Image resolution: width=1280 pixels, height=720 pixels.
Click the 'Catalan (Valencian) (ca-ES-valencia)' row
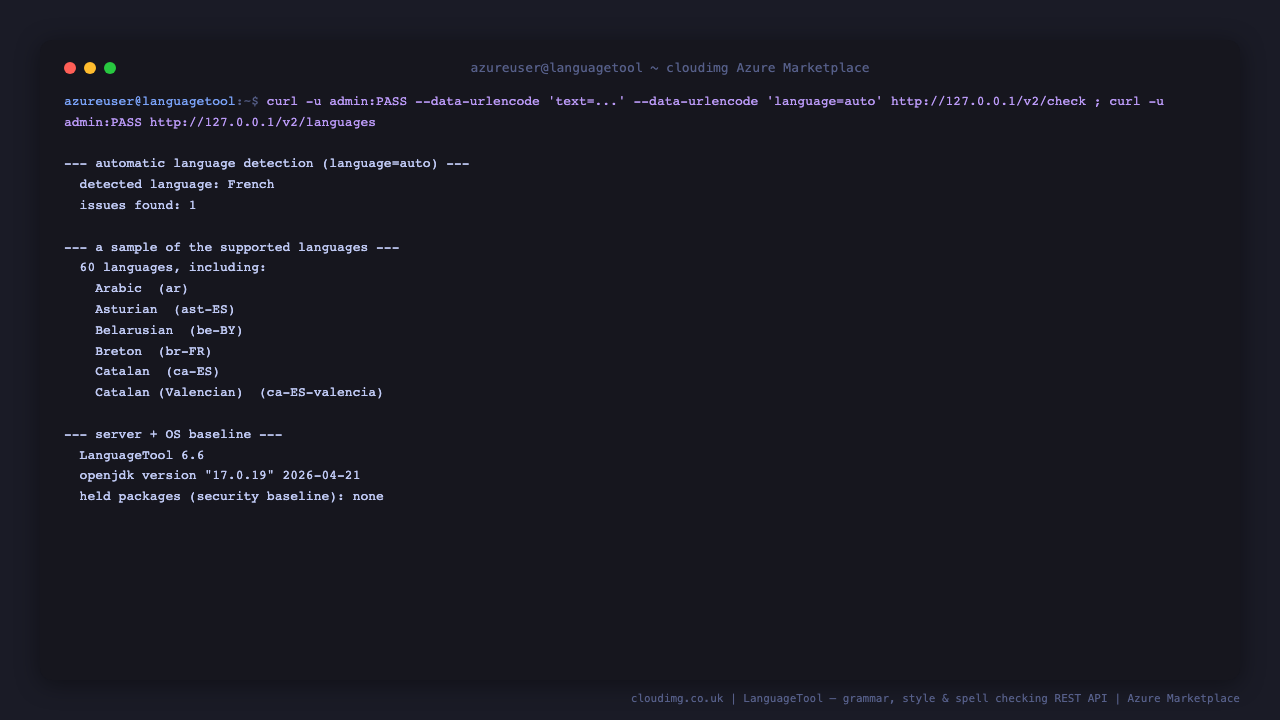pyautogui.click(x=239, y=392)
